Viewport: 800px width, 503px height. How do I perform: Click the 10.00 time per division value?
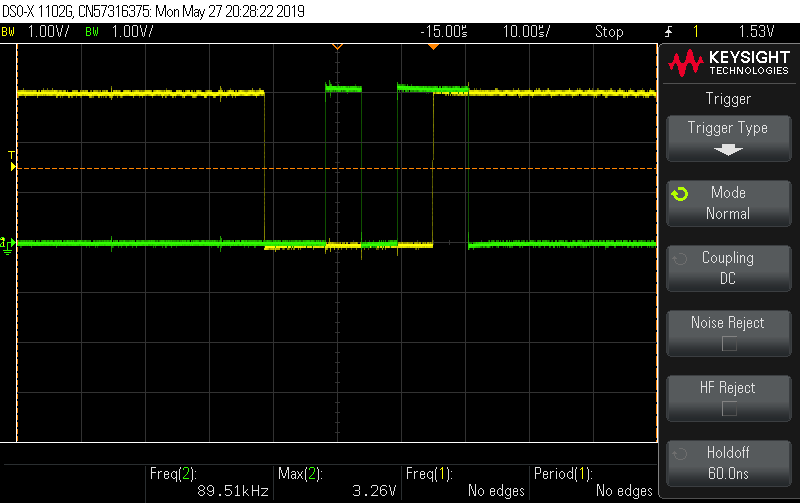(526, 32)
